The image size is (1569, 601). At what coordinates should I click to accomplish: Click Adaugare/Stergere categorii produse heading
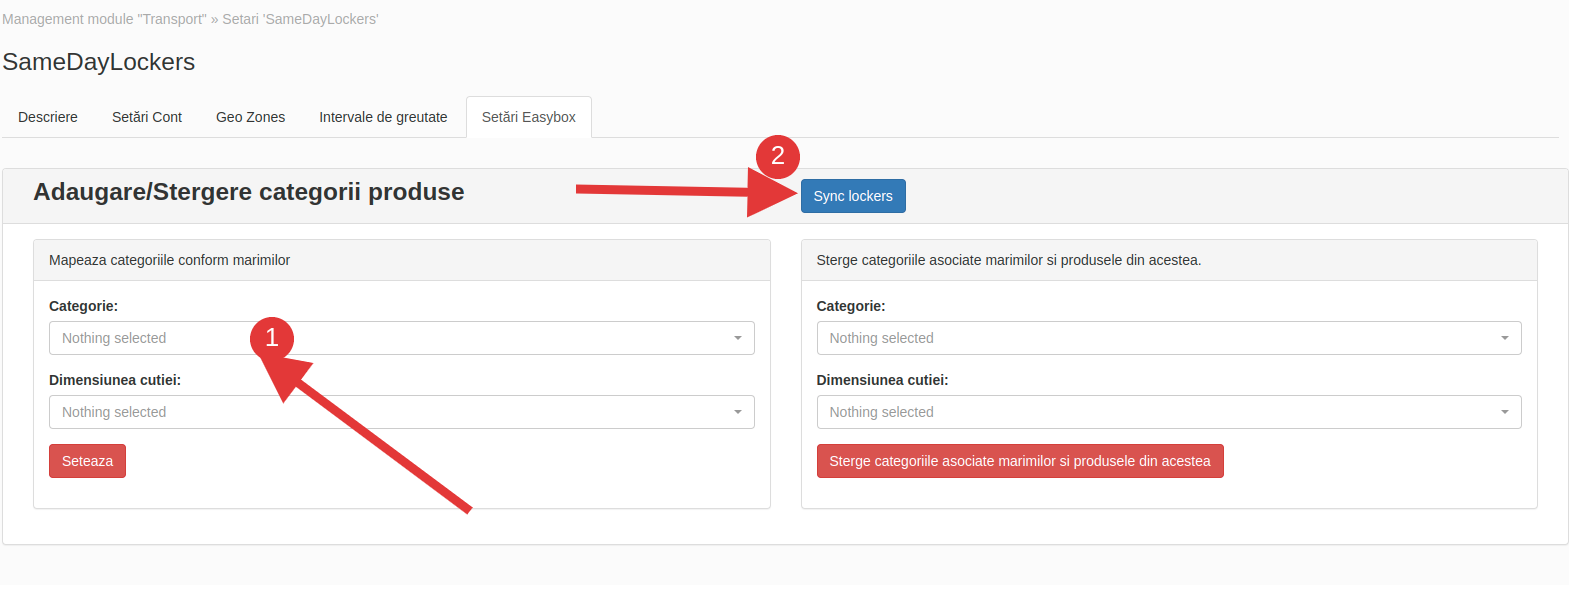(x=249, y=192)
